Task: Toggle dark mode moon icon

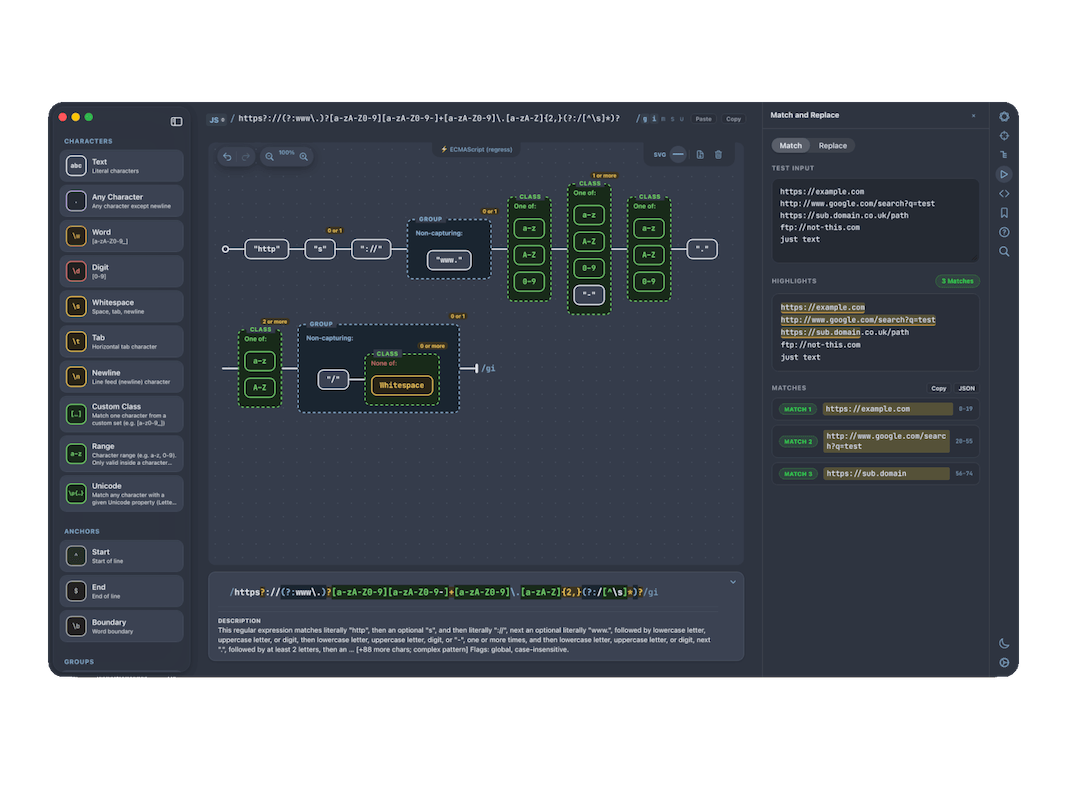Action: [x=1004, y=643]
